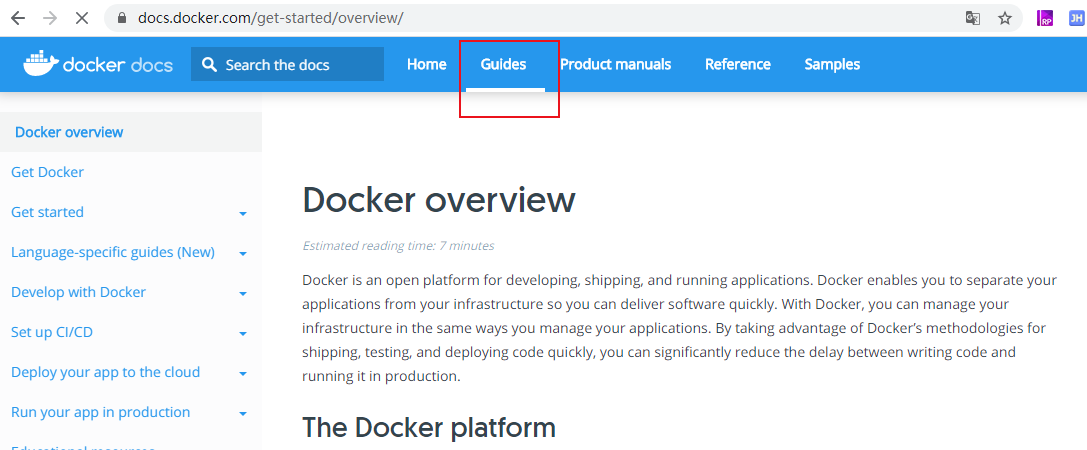The image size is (1087, 450).
Task: Open Run your app in production
Action: pos(101,413)
